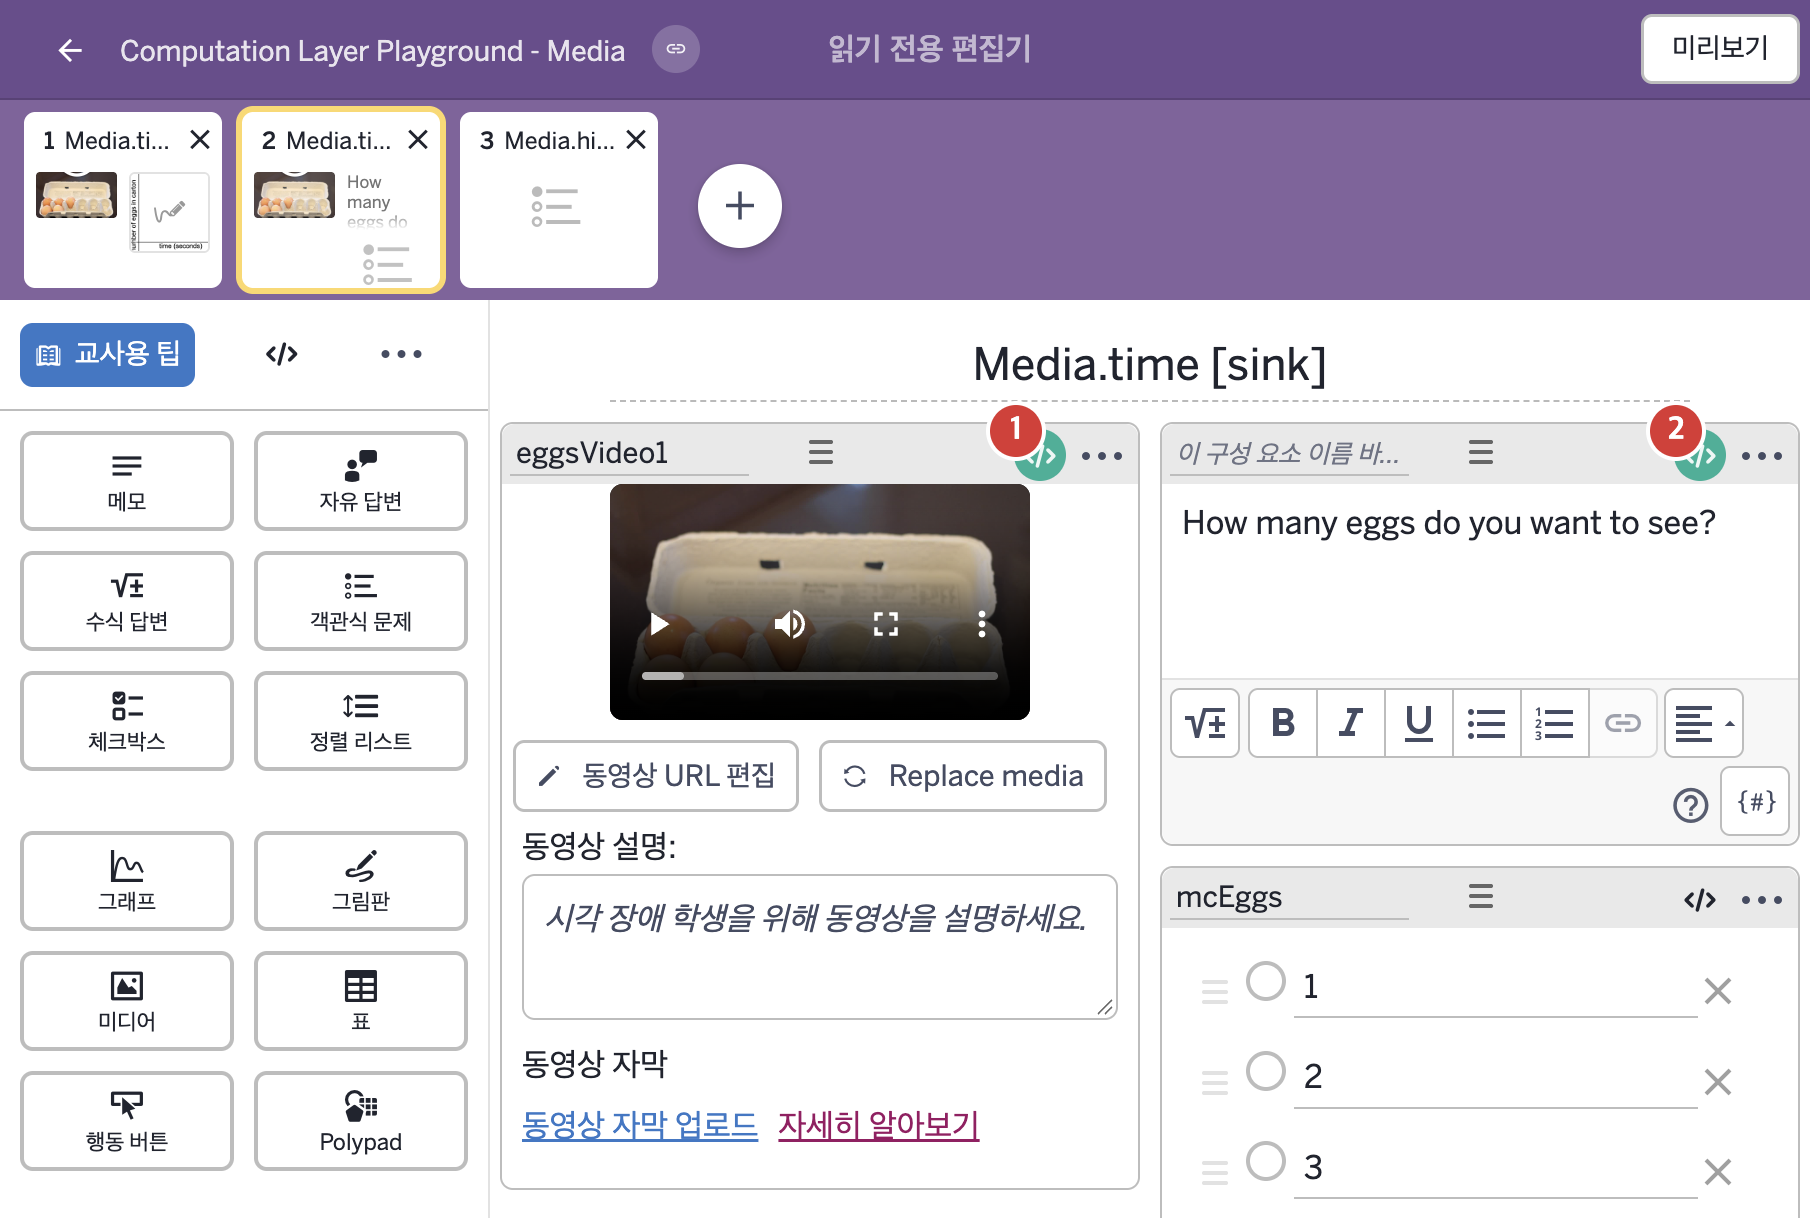The width and height of the screenshot is (1810, 1218).
Task: Open the video player overflow menu
Action: (x=982, y=624)
